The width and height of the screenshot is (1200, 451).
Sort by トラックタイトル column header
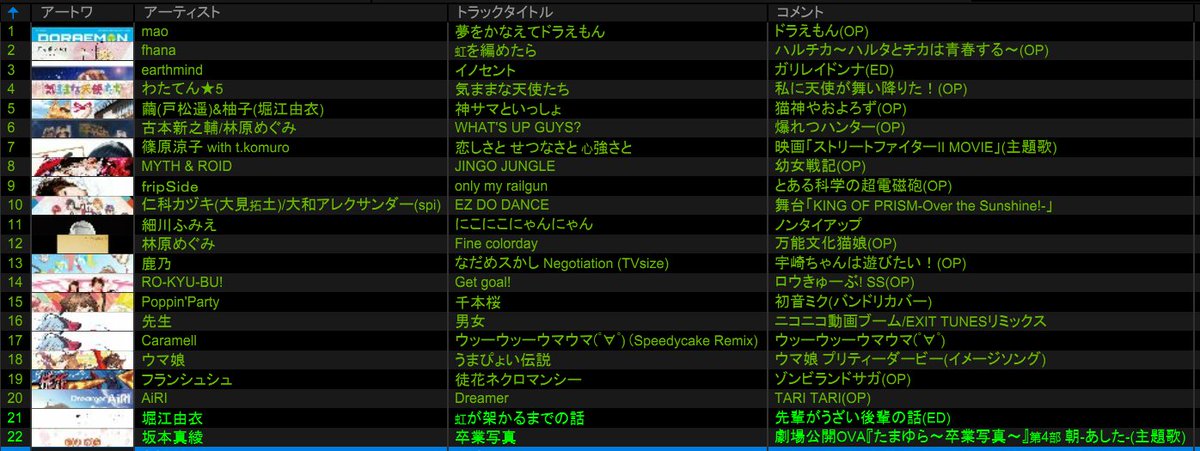(x=502, y=12)
